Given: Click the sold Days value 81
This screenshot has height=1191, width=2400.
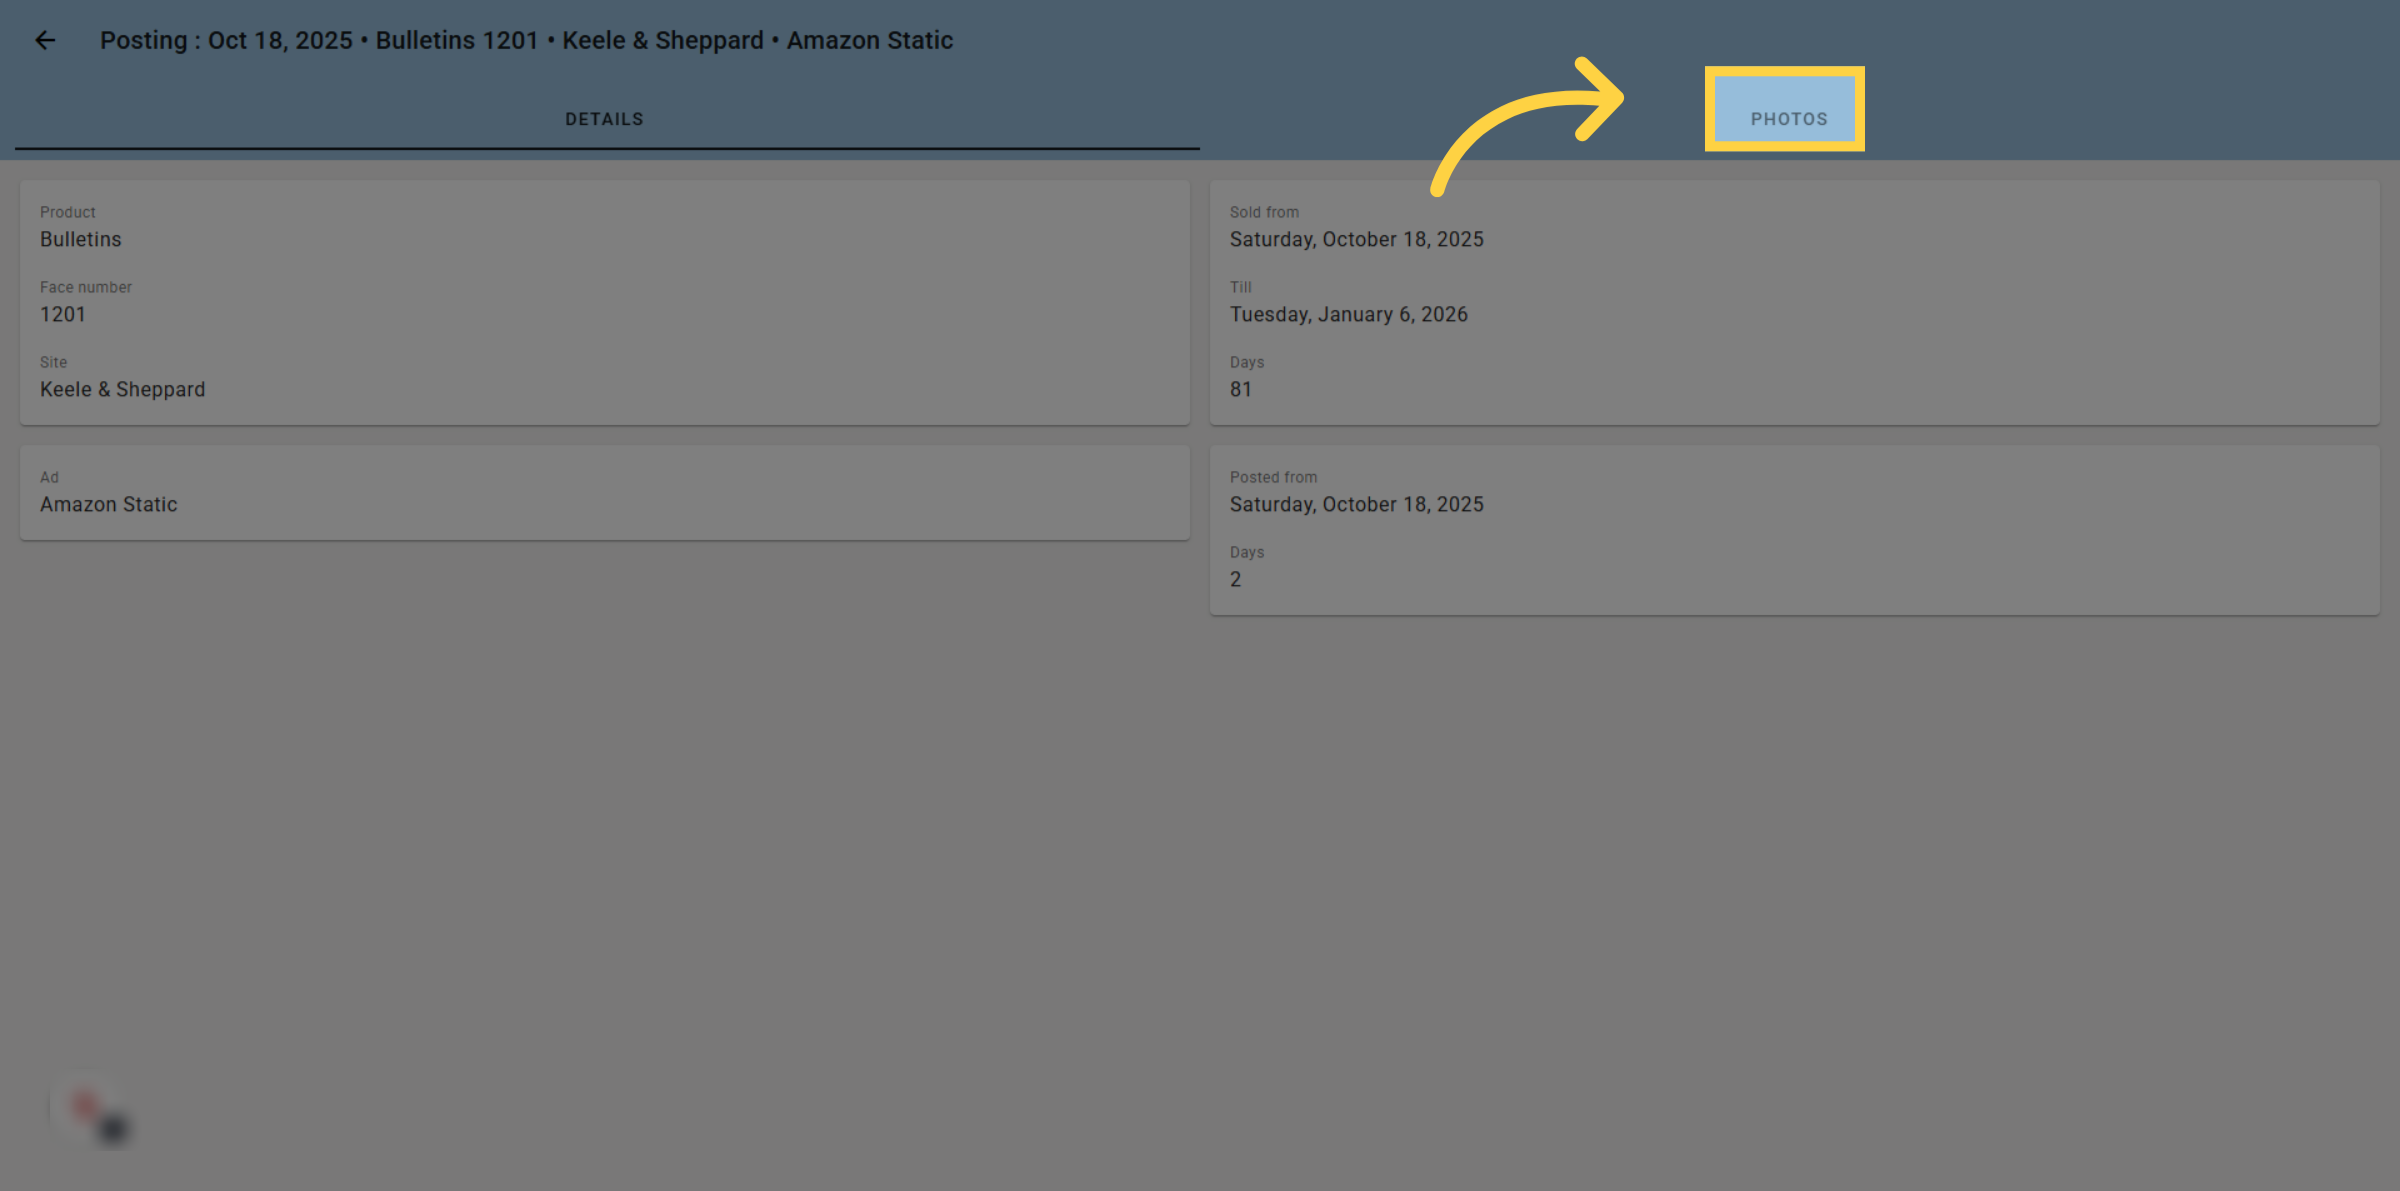Looking at the screenshot, I should pyautogui.click(x=1241, y=389).
